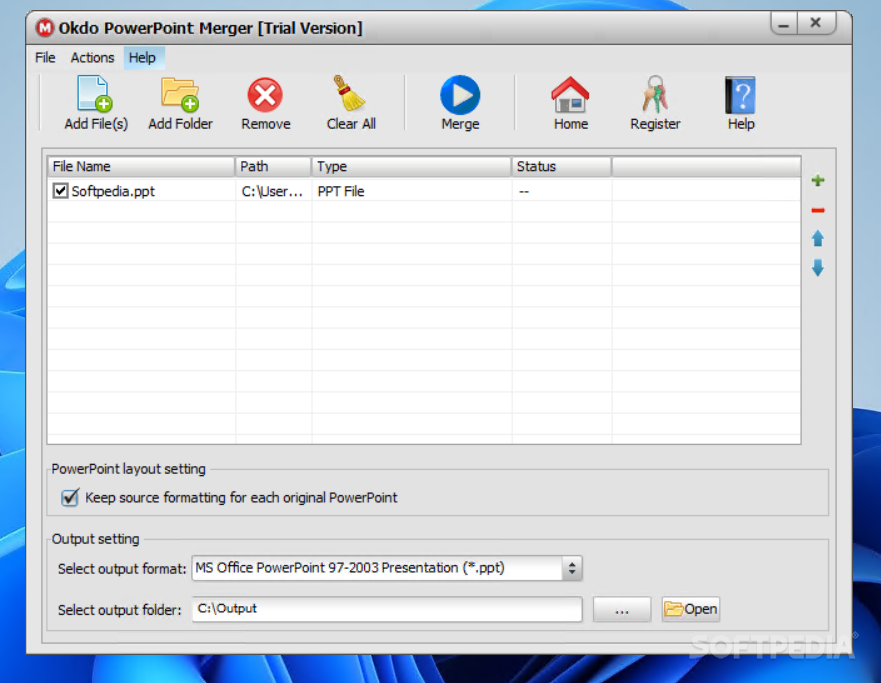The width and height of the screenshot is (881, 683).
Task: Click the Add Folder toolbar icon
Action: [180, 94]
